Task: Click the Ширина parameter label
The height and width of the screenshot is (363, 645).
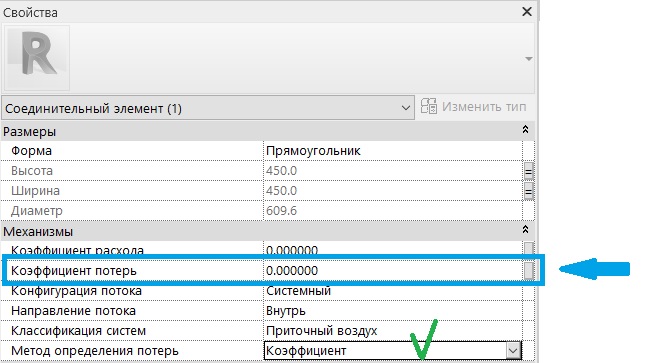Action: pos(35,191)
